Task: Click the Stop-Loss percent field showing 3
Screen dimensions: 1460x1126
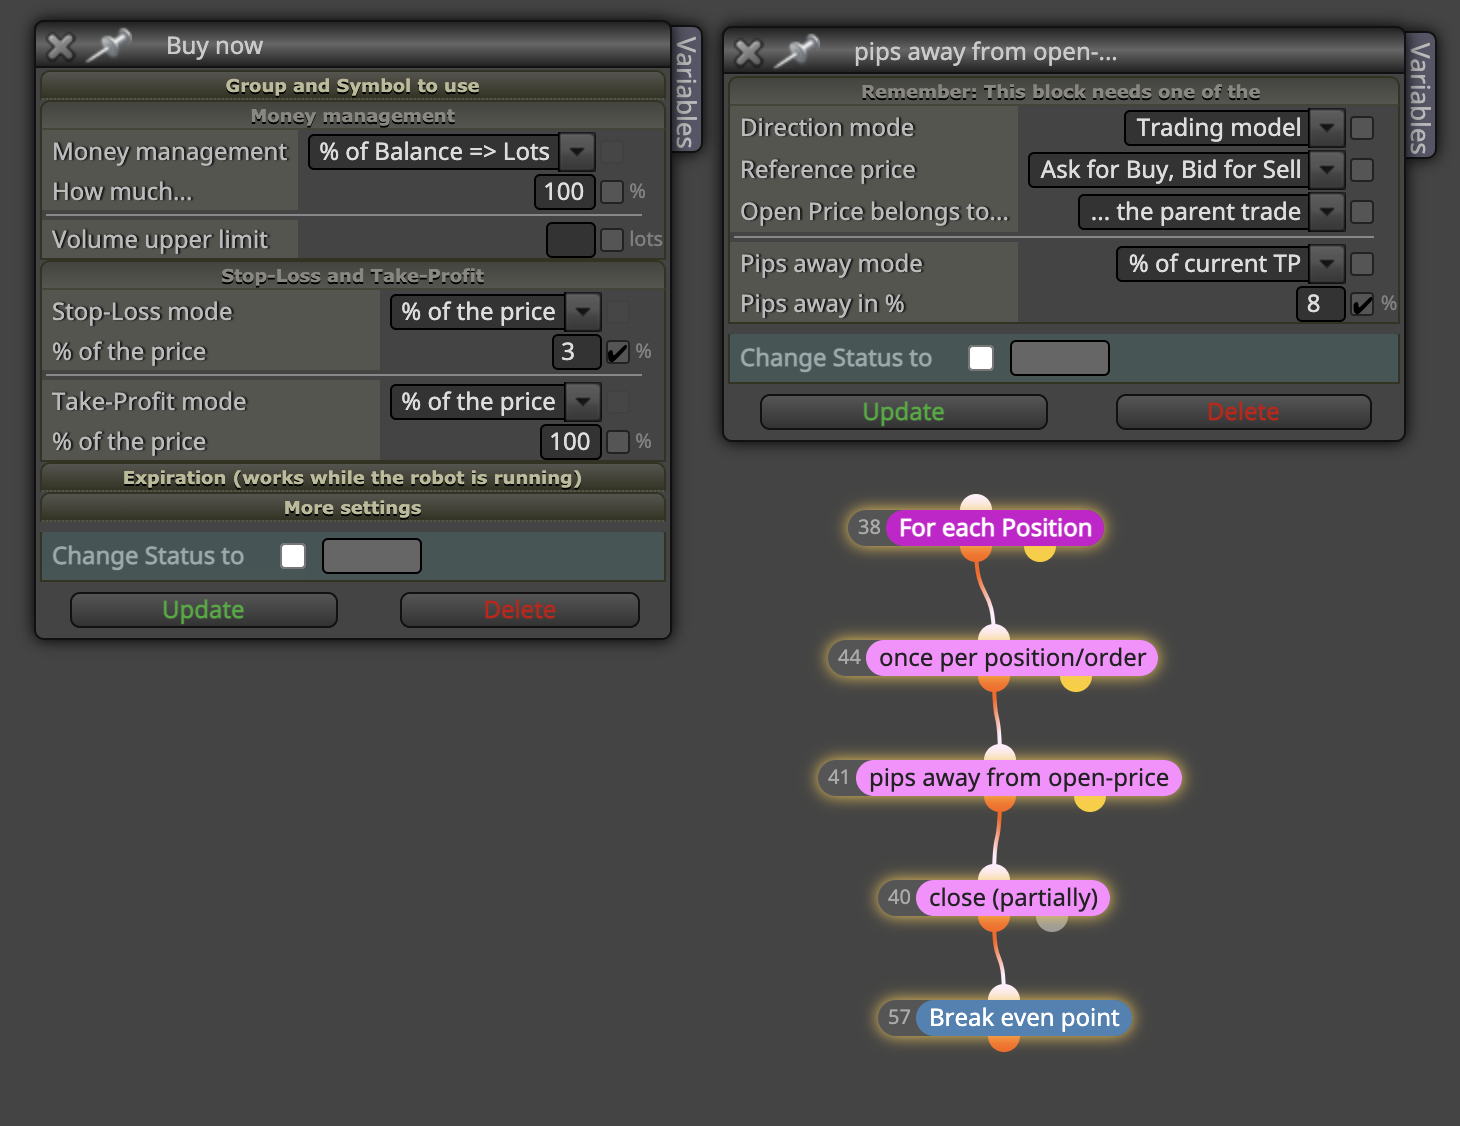Action: click(x=577, y=351)
